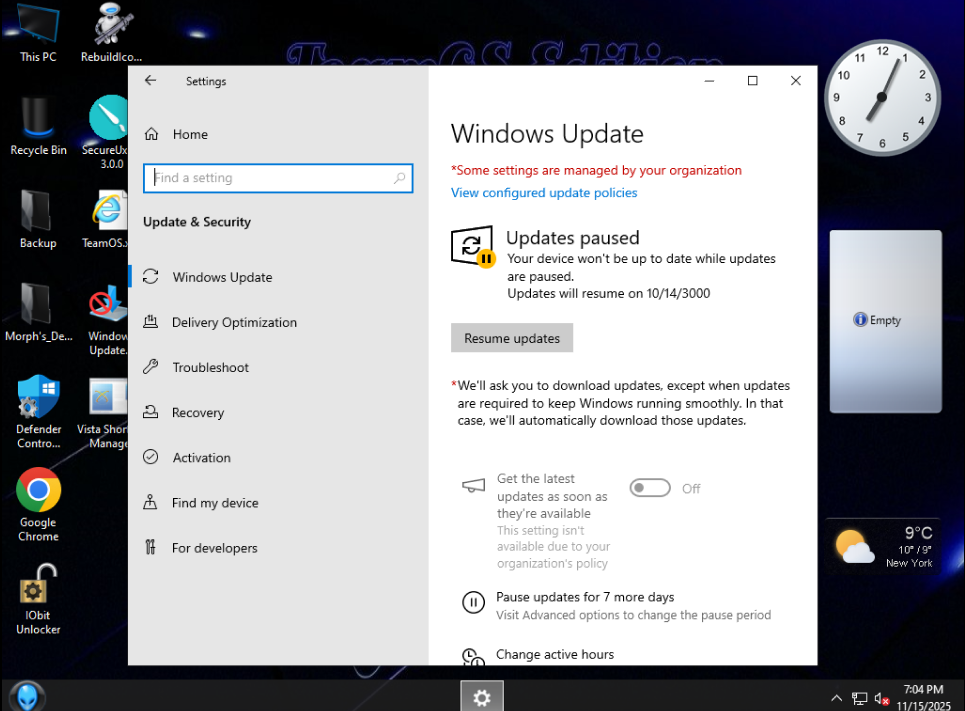Screen dimensions: 965x711
Task: Click the active hours clock icon
Action: [473, 657]
